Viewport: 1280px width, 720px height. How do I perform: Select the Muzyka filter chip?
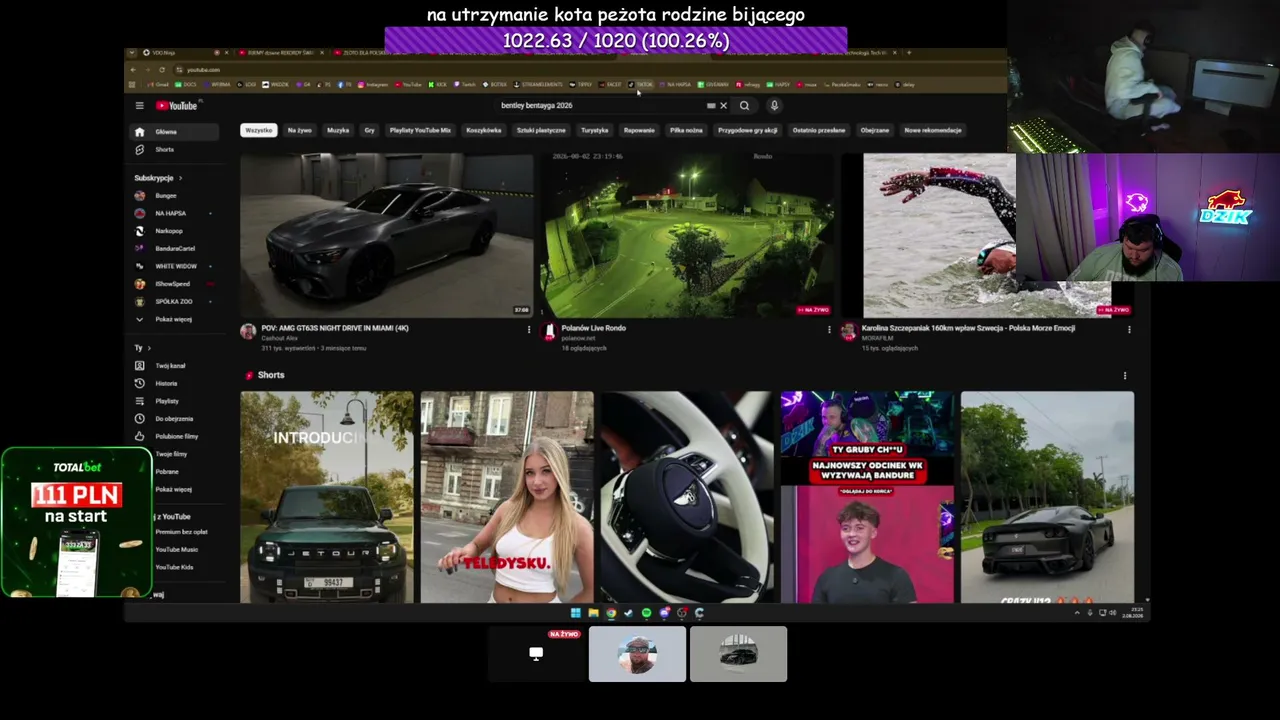tap(338, 130)
